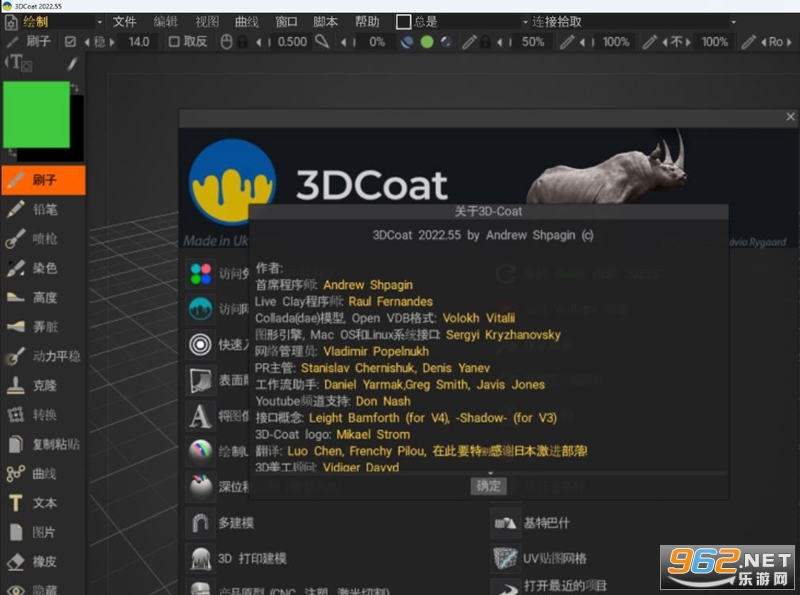Open the 连接拾取 dropdown arrow
The width and height of the screenshot is (800, 595).
coord(734,22)
